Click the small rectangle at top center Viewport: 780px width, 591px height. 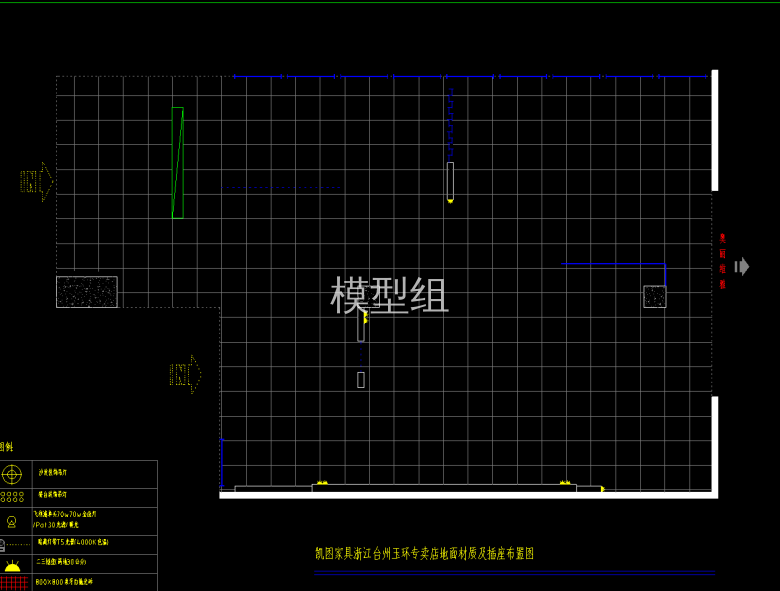[x=450, y=181]
